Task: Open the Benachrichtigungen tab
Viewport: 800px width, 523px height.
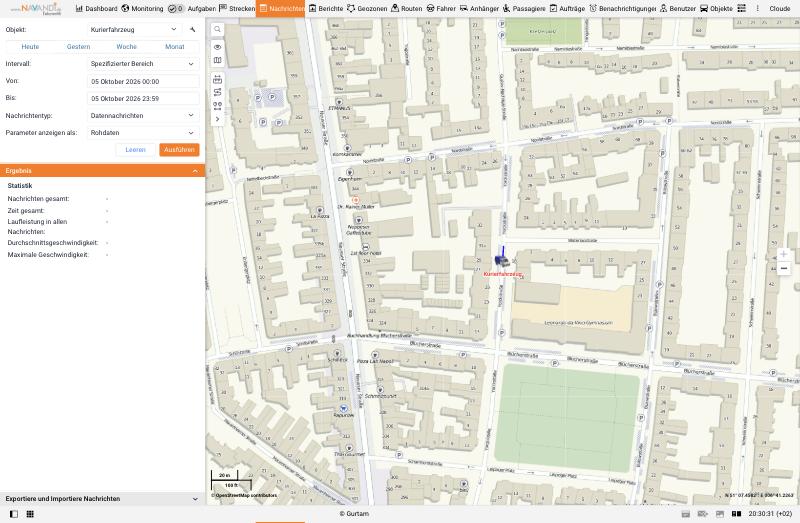Action: pos(622,8)
